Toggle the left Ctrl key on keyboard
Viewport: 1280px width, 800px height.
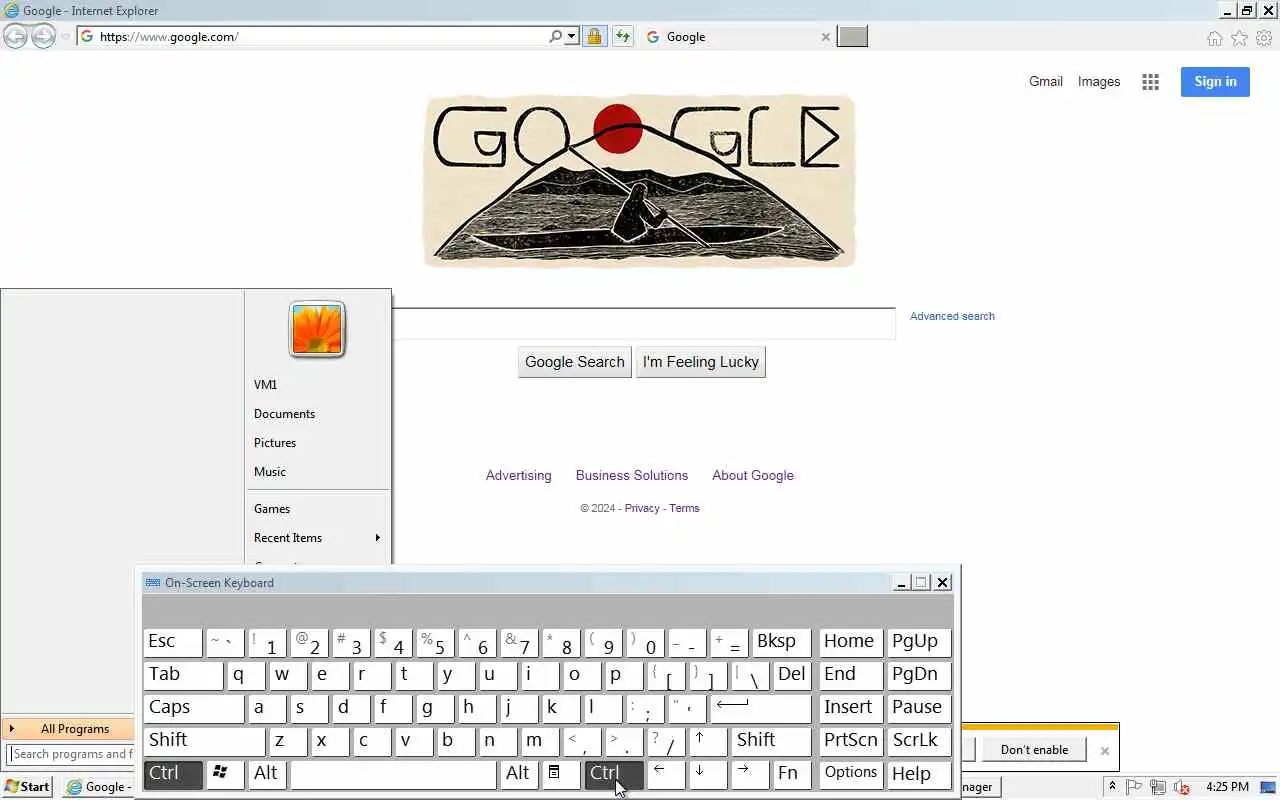(x=173, y=774)
